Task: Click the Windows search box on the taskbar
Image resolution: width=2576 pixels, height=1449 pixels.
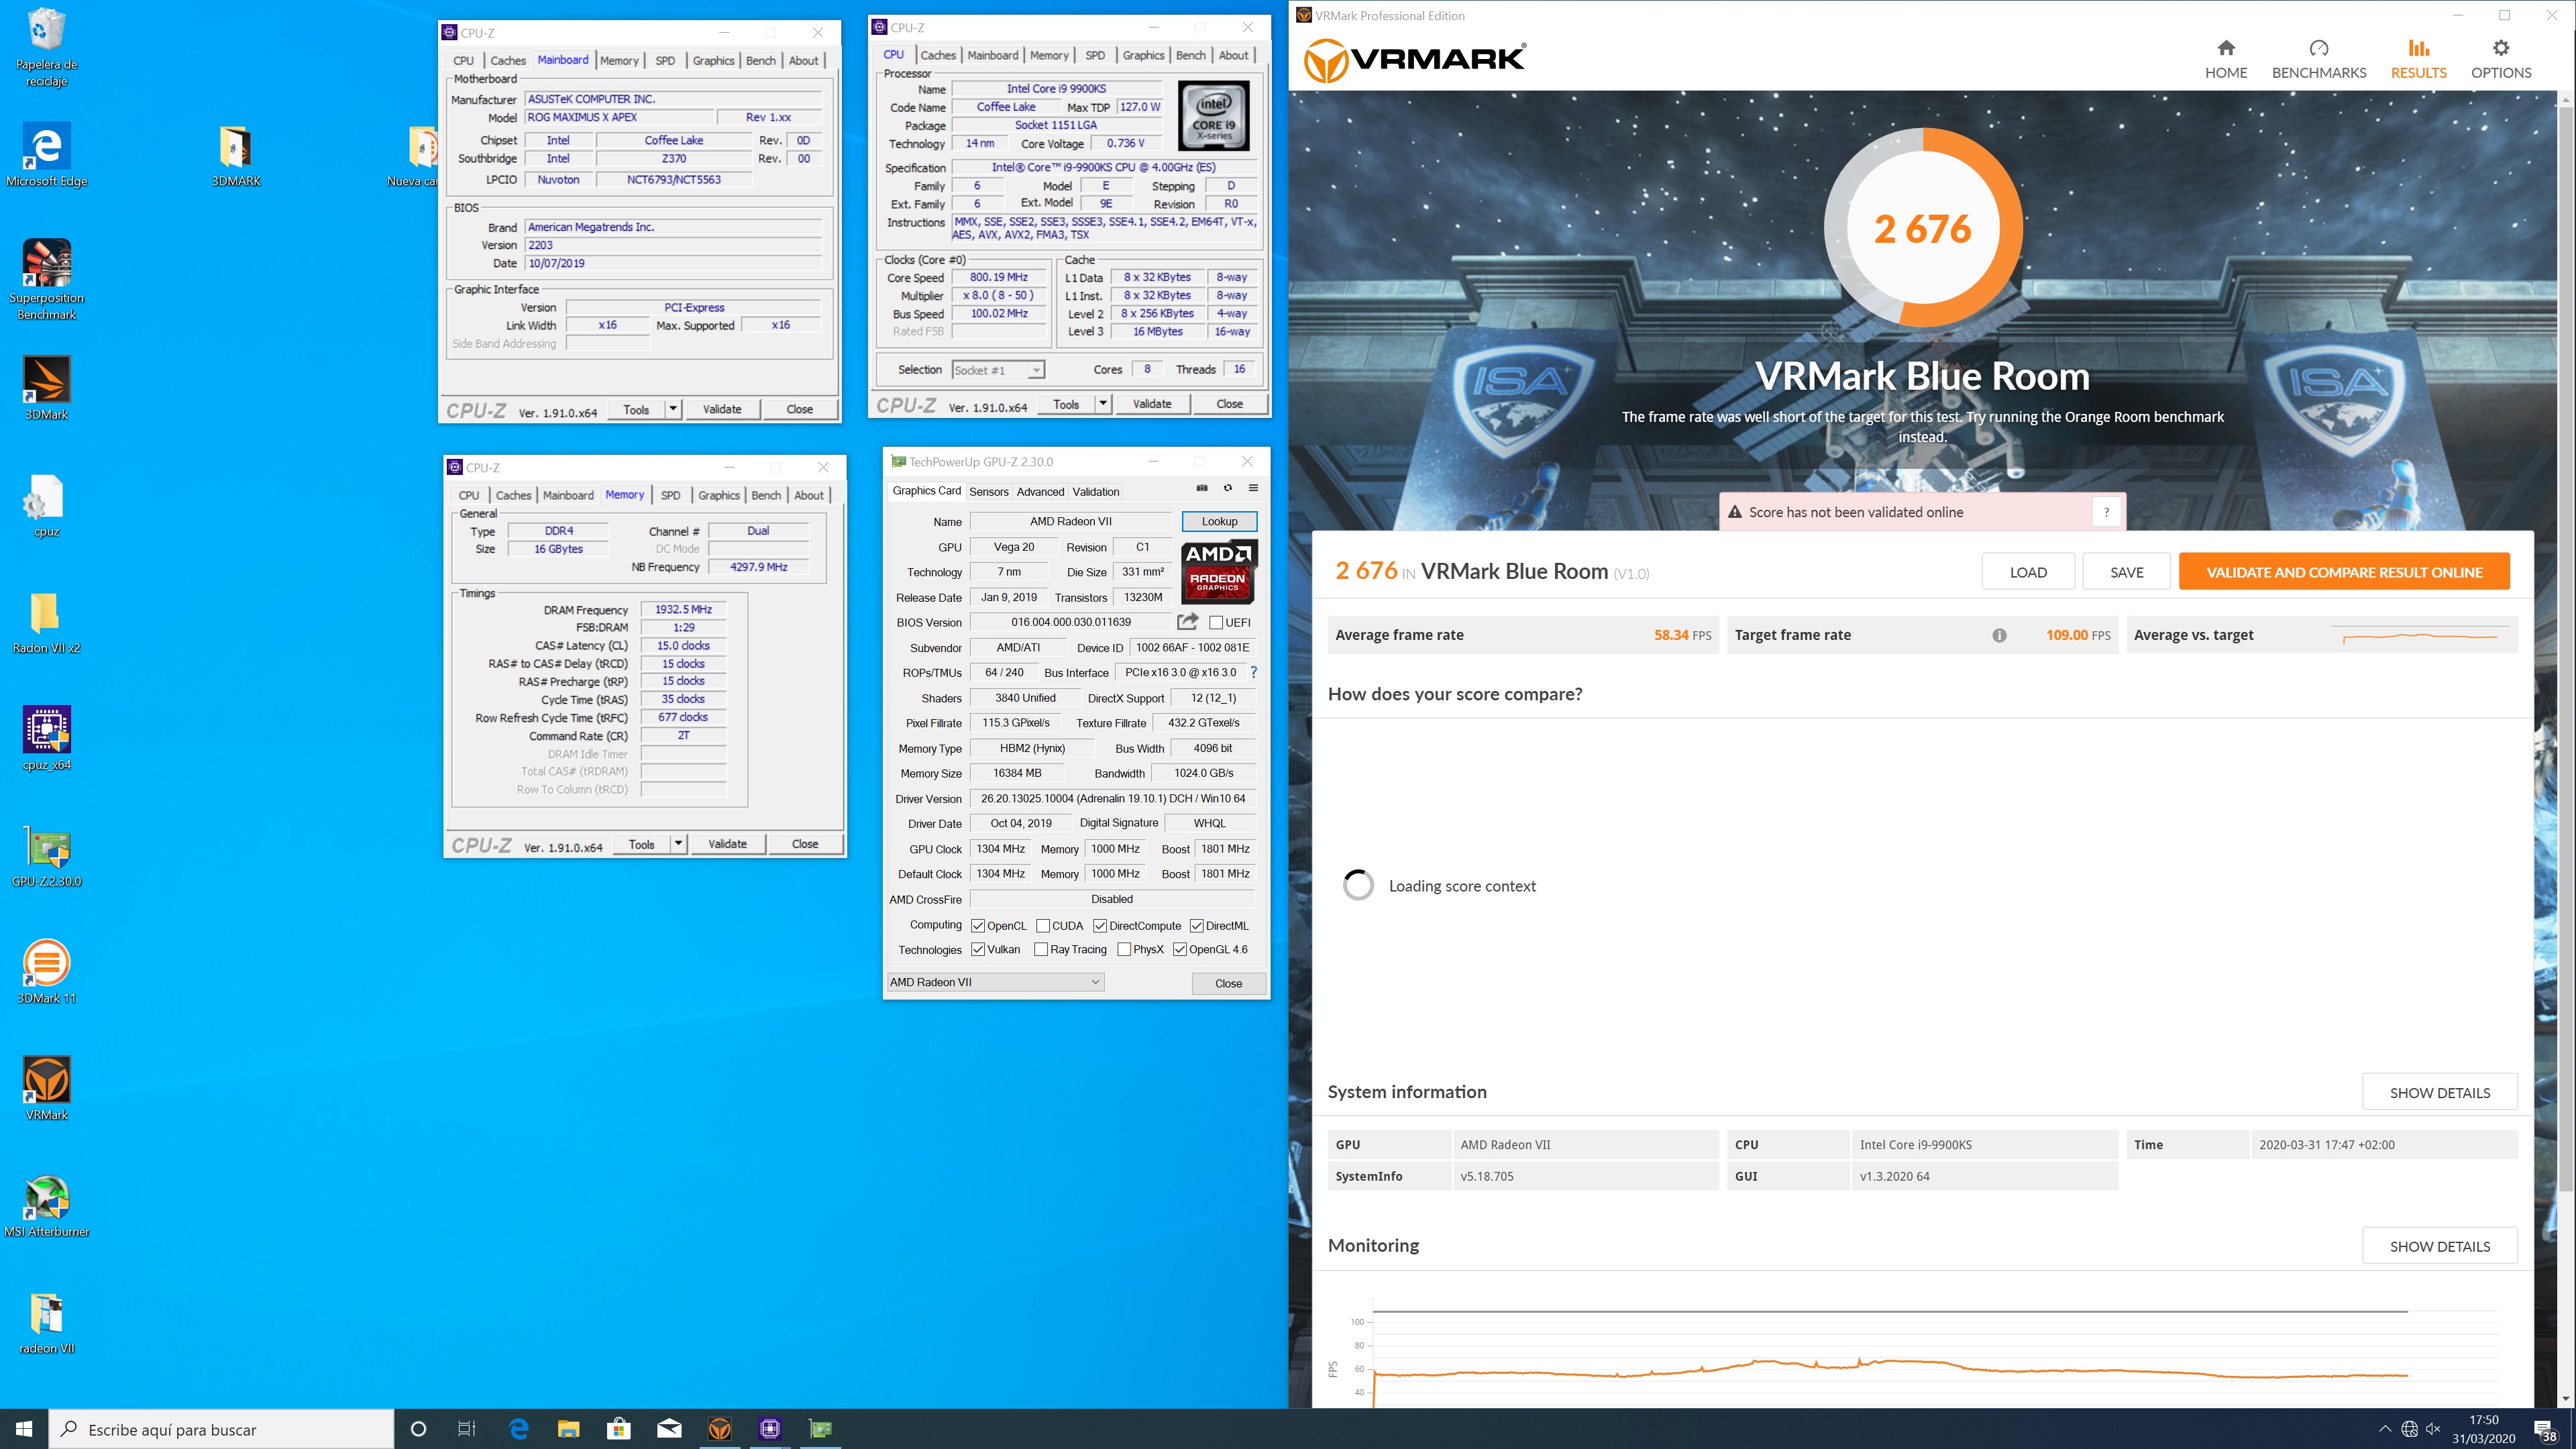Action: coord(221,1429)
